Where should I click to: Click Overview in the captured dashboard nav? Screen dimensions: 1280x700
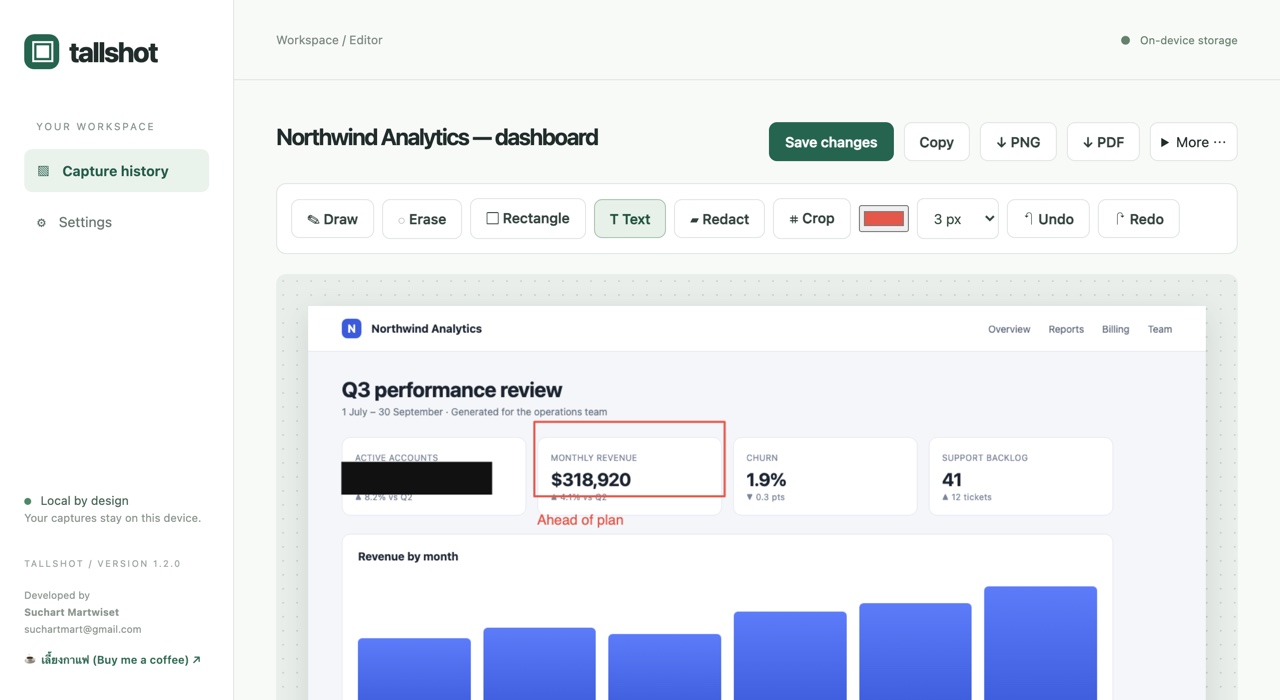tap(1009, 329)
